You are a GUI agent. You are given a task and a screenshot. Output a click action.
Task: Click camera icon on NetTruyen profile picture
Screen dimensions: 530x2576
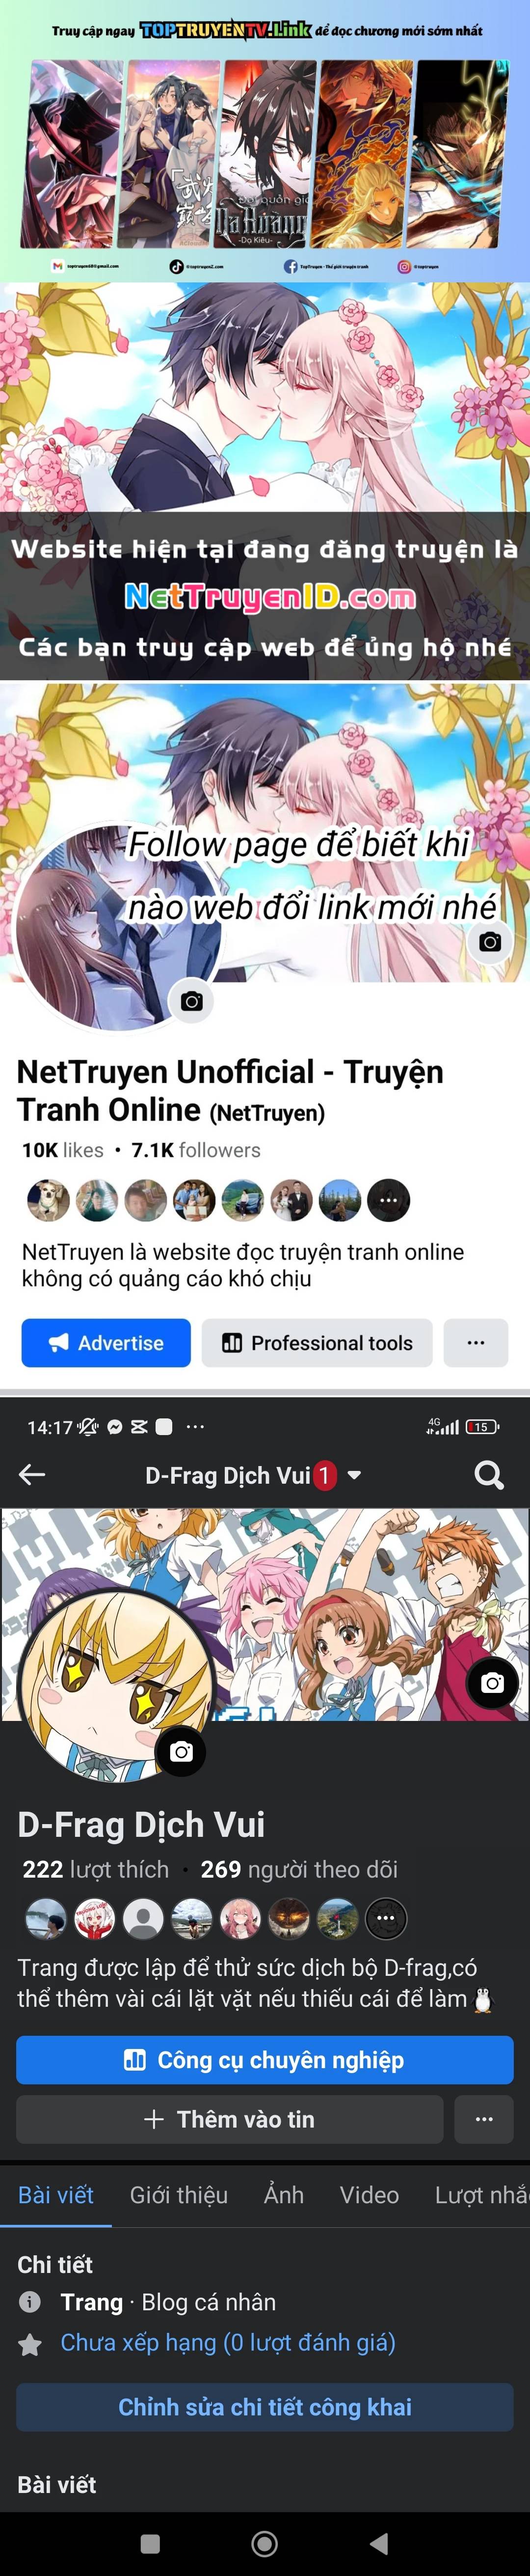(192, 1000)
